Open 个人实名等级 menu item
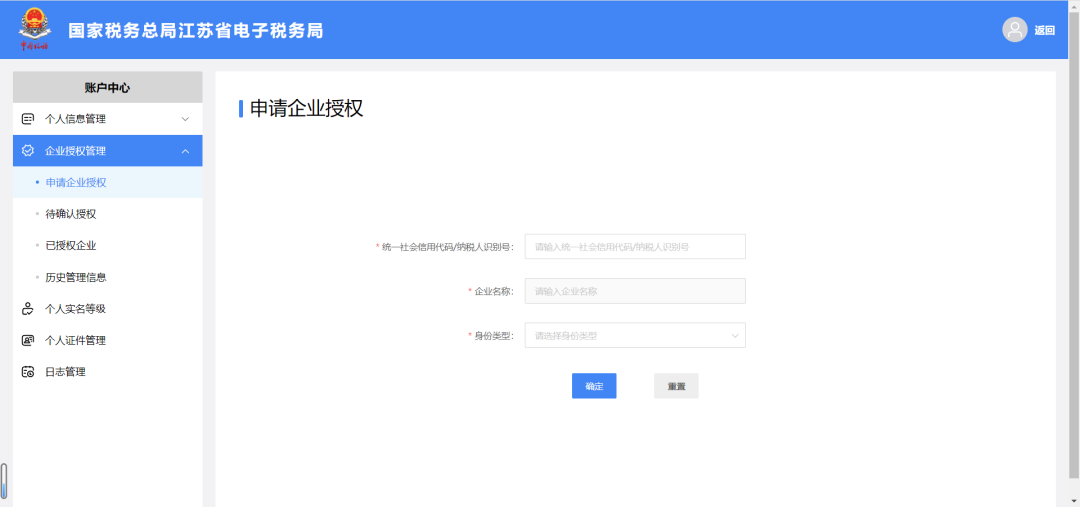 [x=107, y=309]
